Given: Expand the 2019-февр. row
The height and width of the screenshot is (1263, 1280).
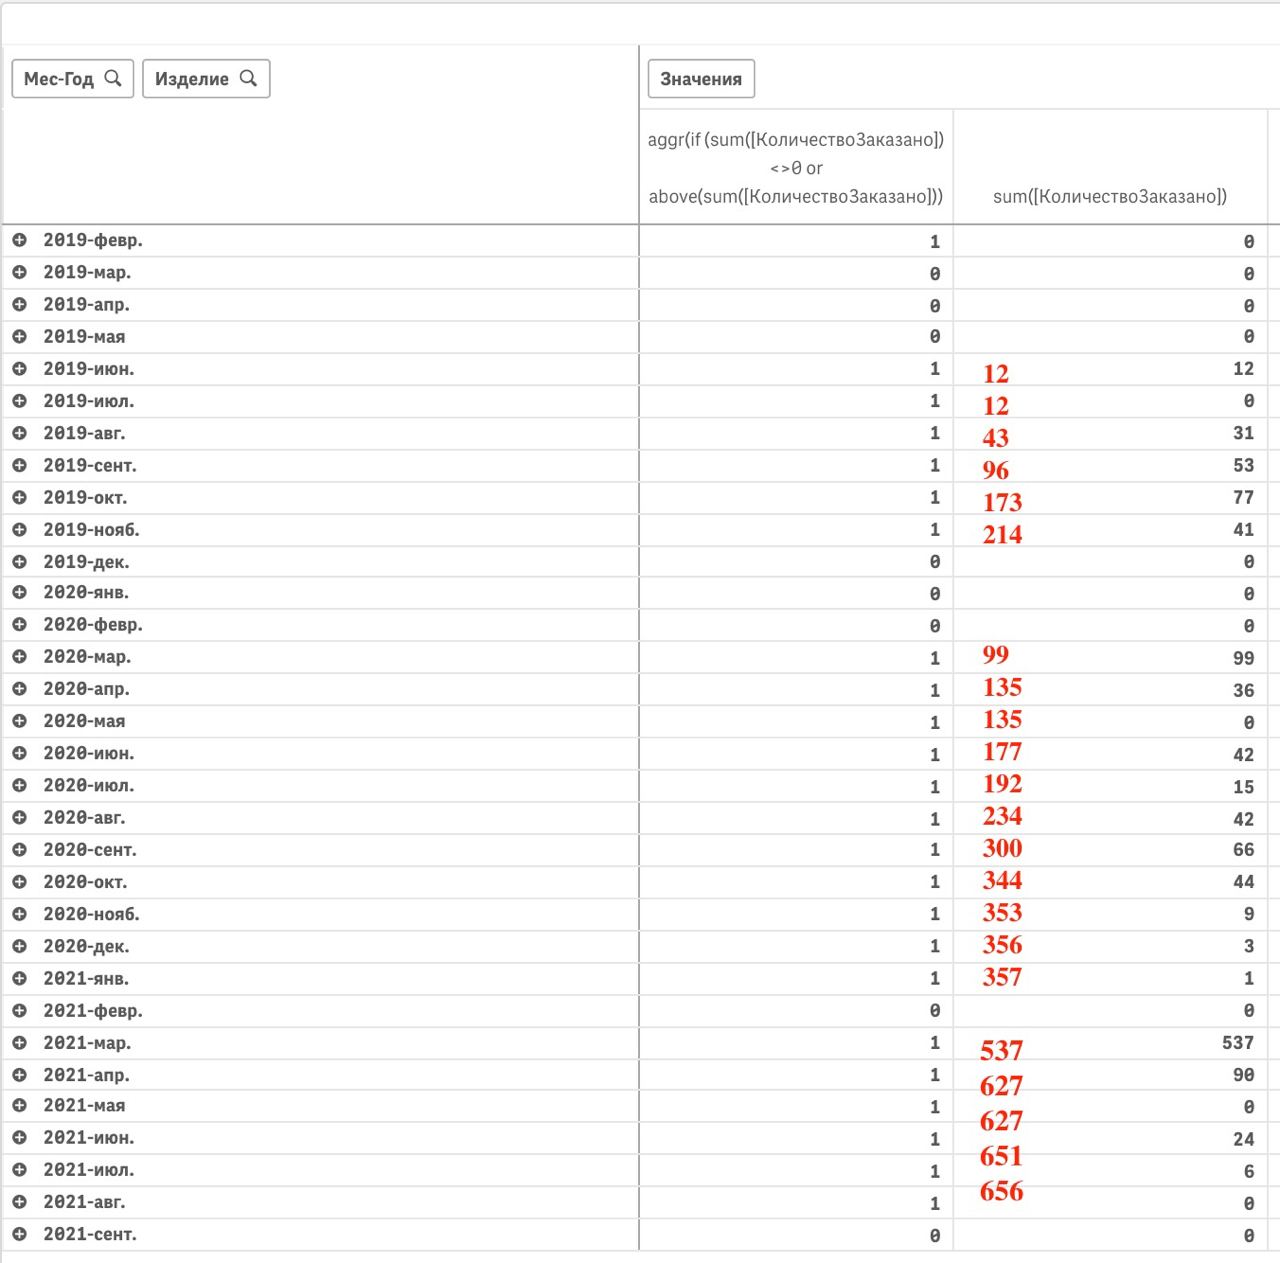Looking at the screenshot, I should [19, 240].
